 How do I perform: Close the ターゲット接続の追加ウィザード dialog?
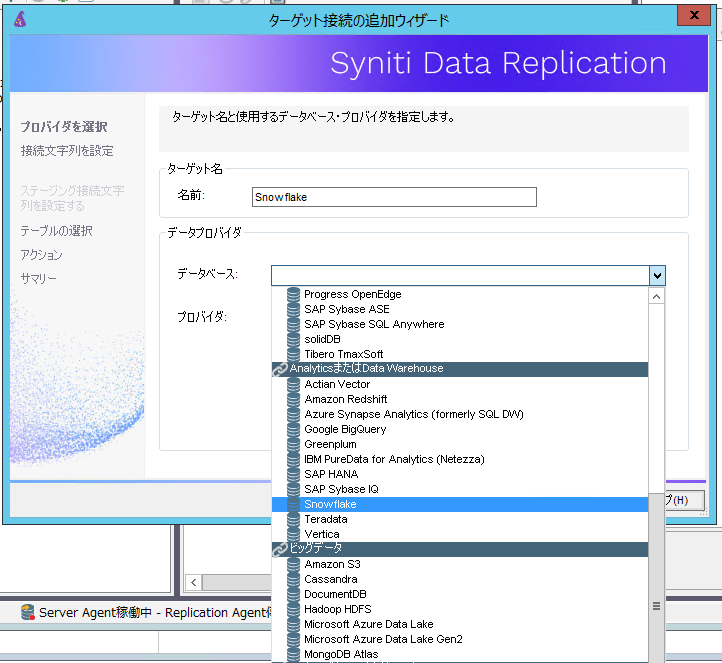coord(694,16)
